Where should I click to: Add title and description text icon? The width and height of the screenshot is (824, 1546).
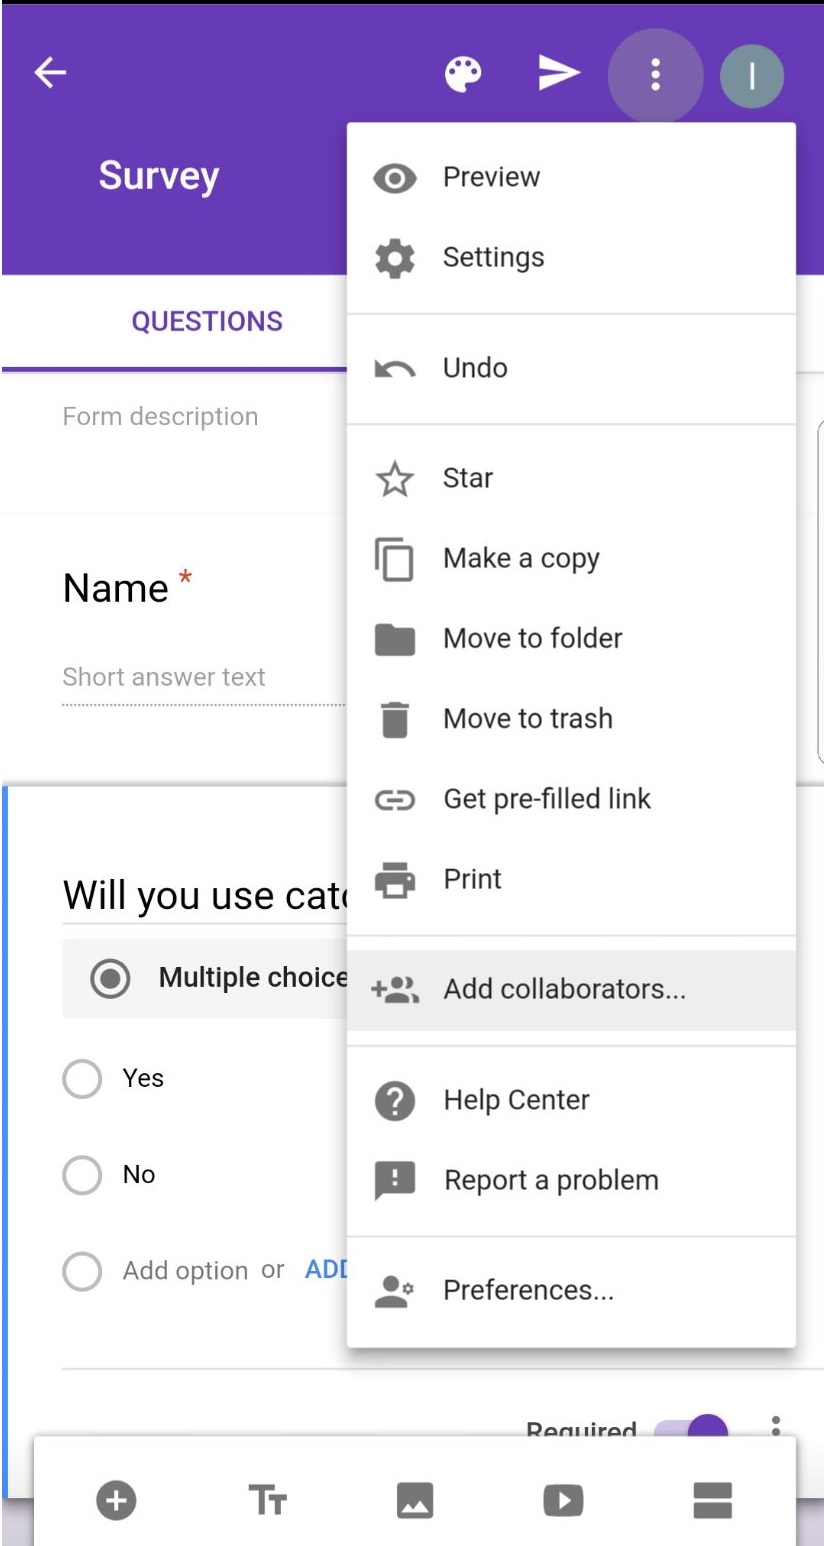(x=267, y=1500)
